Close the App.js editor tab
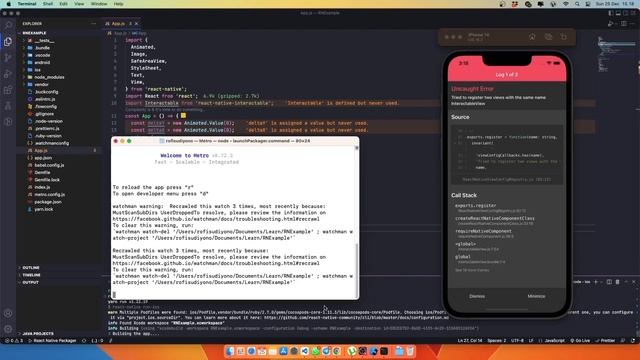Screen dimensions: 640x360 point(136,24)
